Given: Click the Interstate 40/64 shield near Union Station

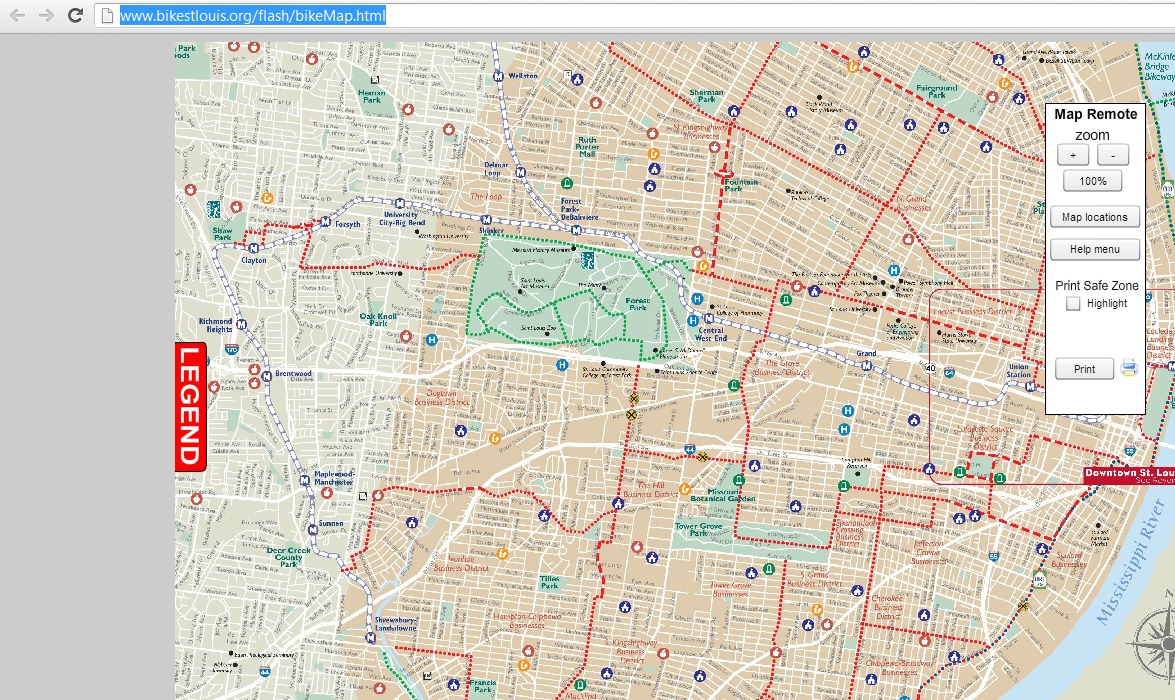Looking at the screenshot, I should 949,373.
